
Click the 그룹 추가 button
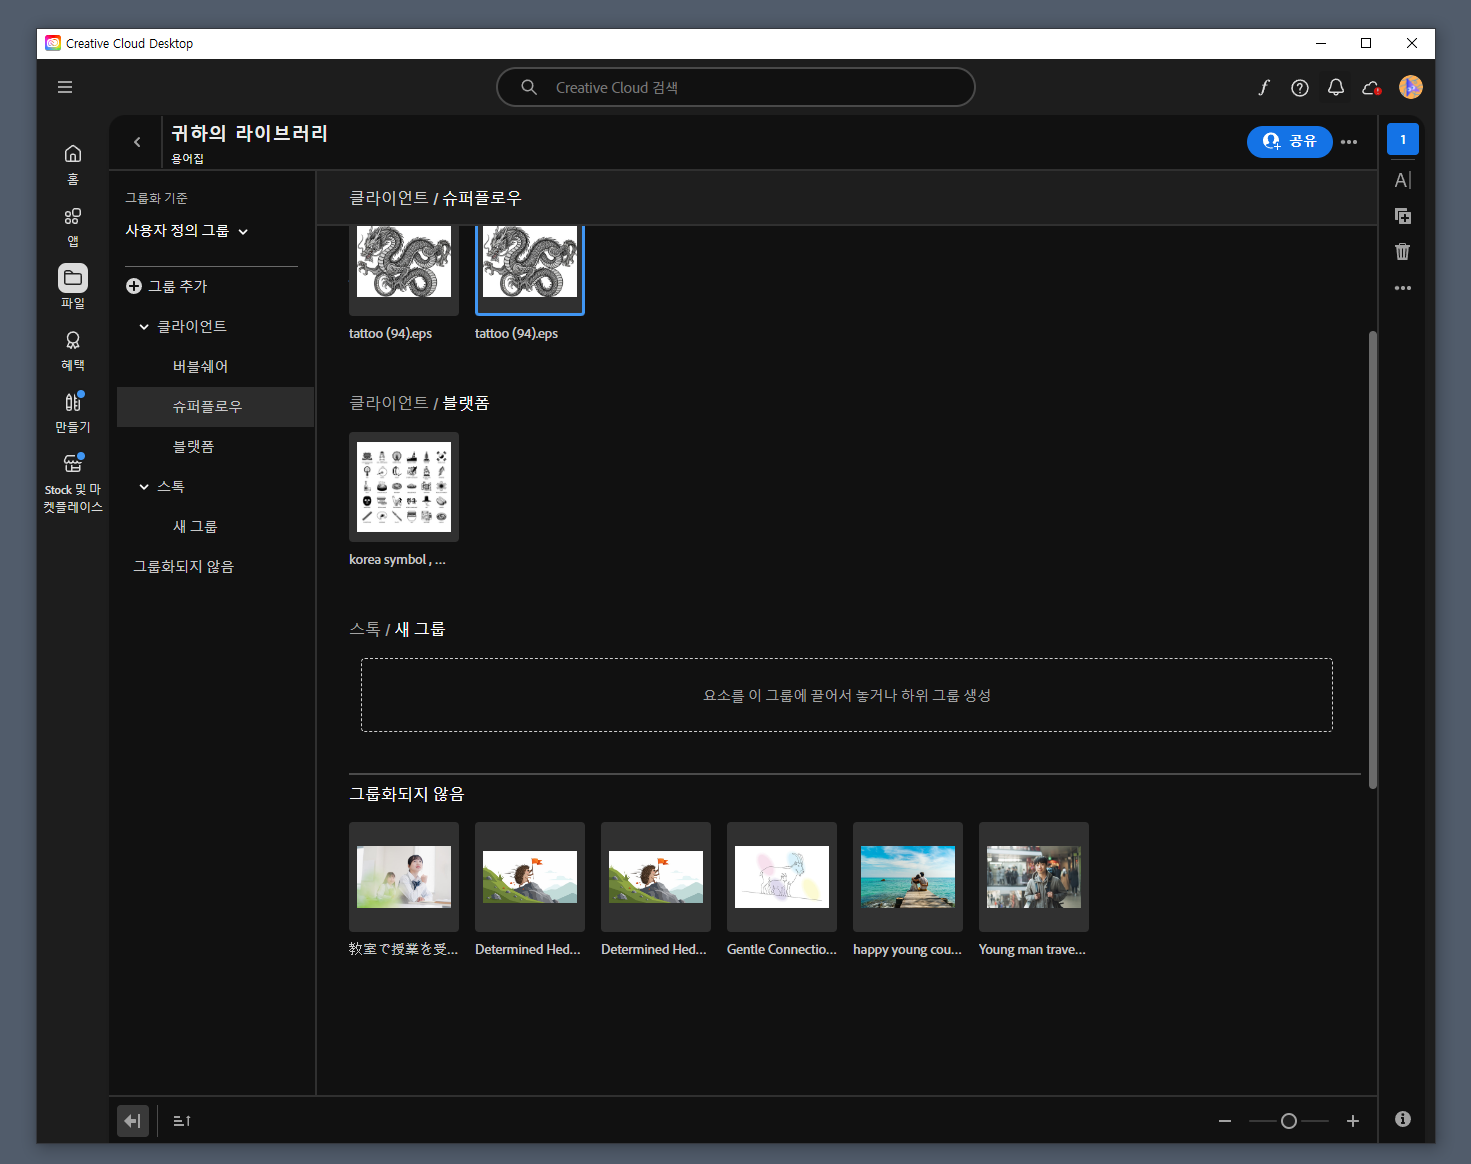coord(167,287)
